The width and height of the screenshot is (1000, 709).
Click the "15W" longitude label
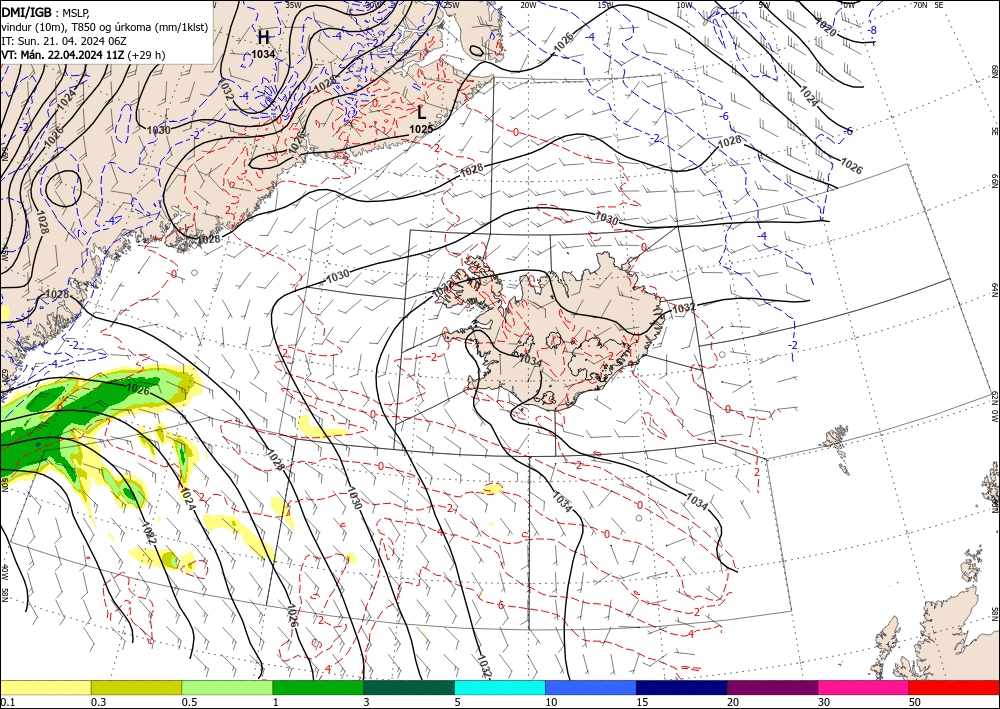click(607, 4)
